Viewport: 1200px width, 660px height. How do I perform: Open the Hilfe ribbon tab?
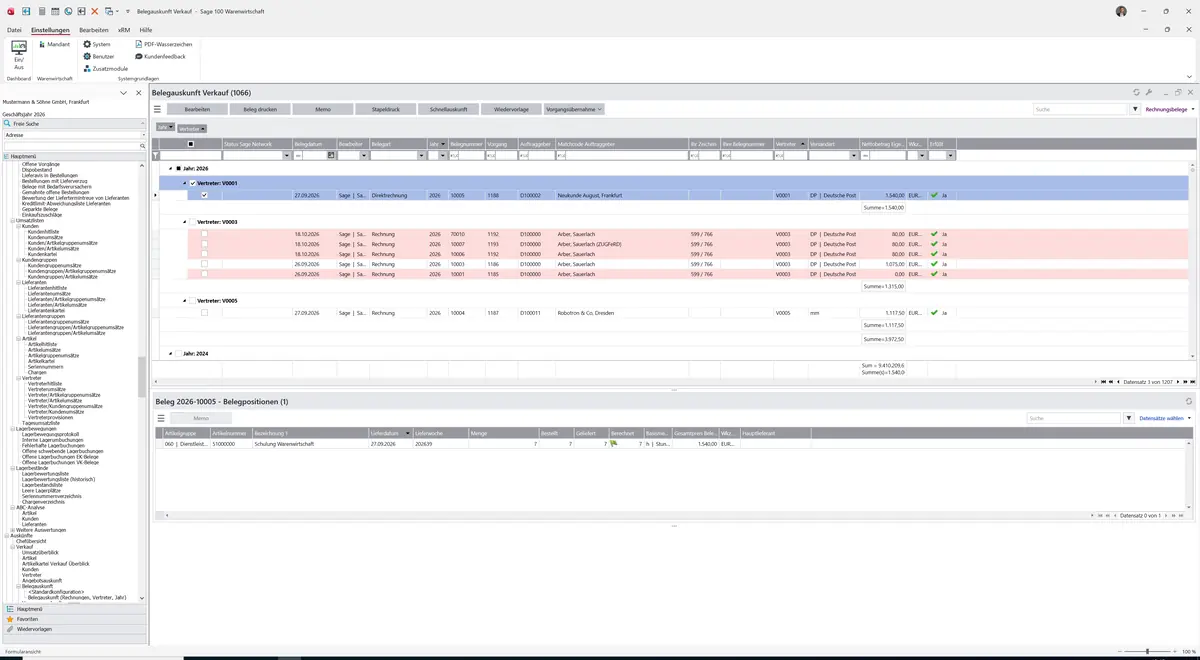146,30
